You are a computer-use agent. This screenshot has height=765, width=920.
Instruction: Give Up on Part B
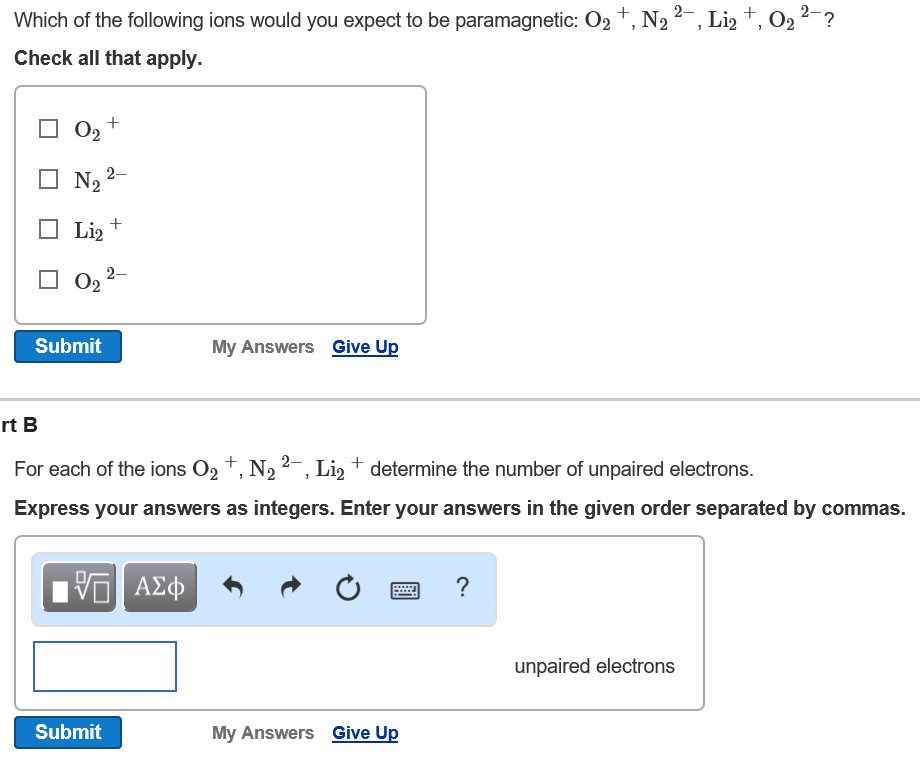click(x=364, y=732)
